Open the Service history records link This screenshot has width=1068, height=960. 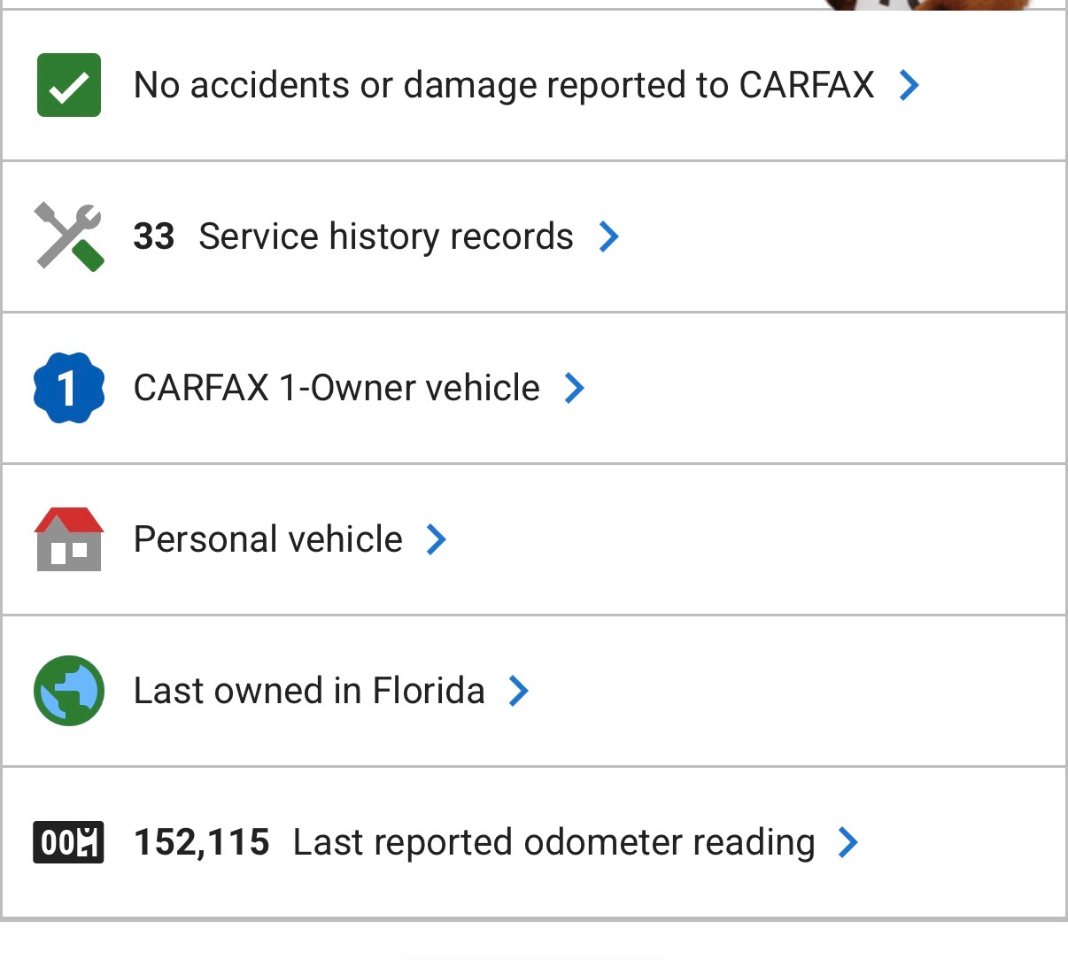point(386,237)
